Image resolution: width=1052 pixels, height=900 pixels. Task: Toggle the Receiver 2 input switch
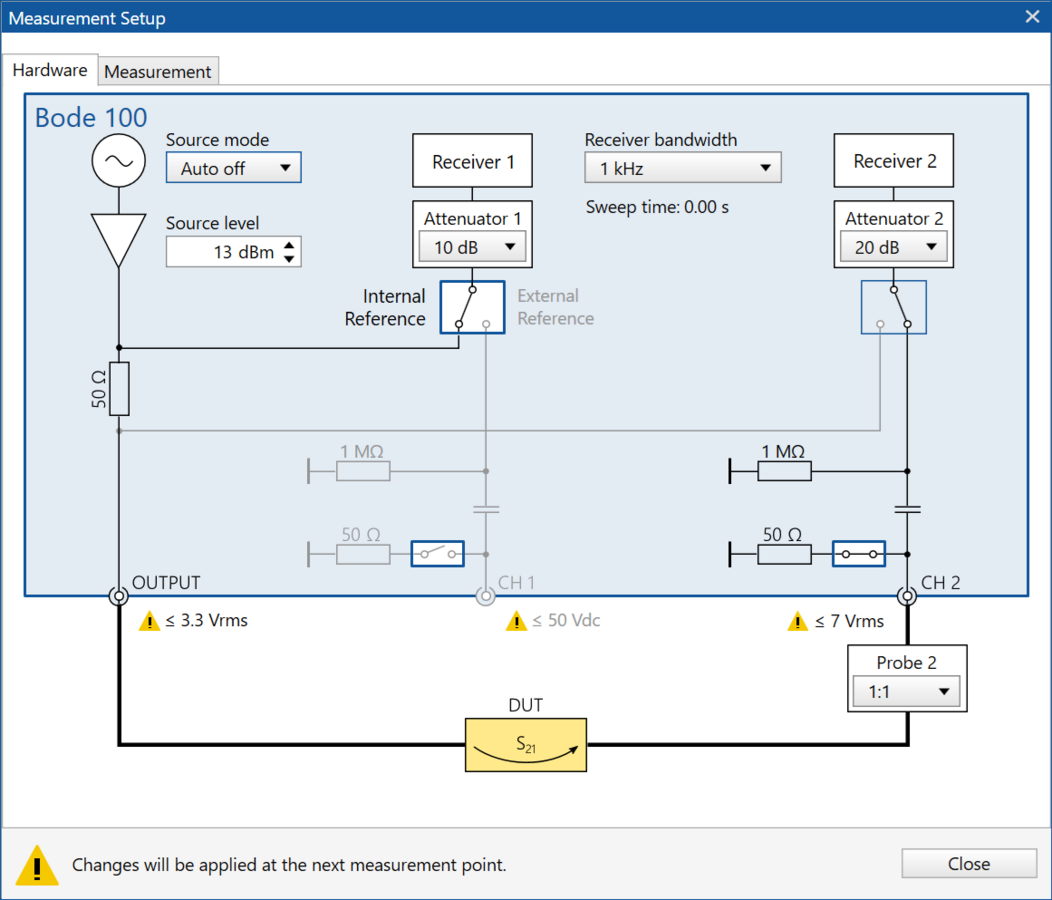pos(894,307)
